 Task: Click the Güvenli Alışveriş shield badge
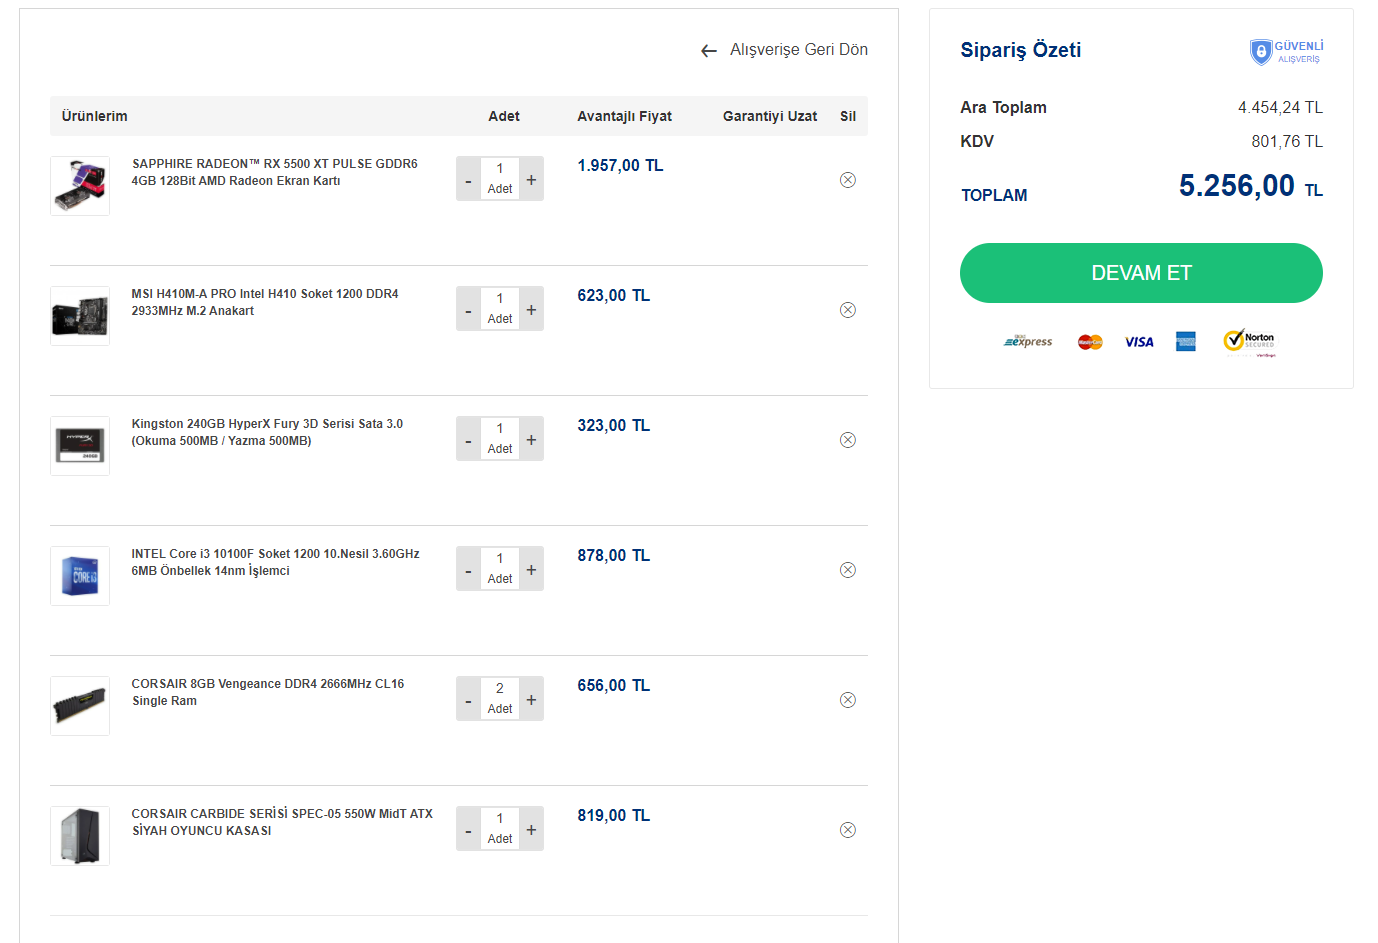point(1287,52)
